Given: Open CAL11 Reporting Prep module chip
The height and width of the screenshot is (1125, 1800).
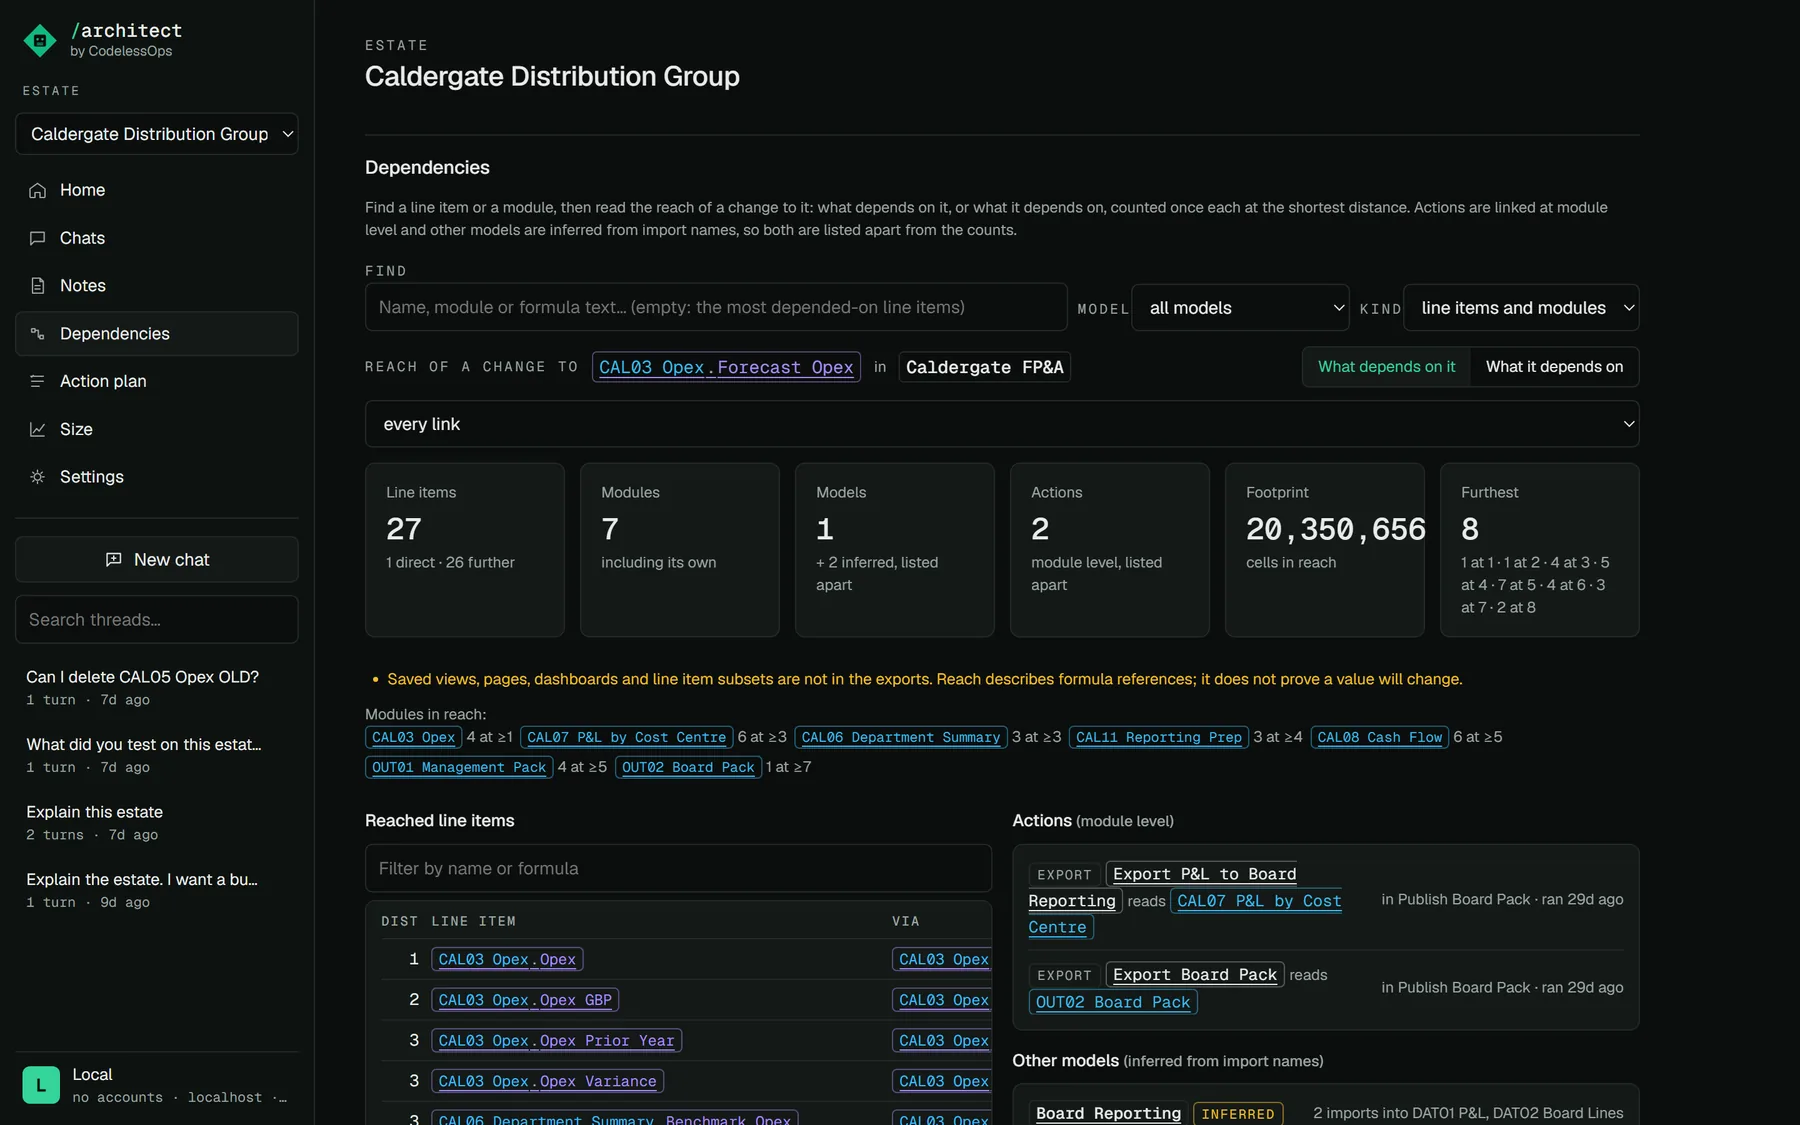Looking at the screenshot, I should coord(1159,737).
